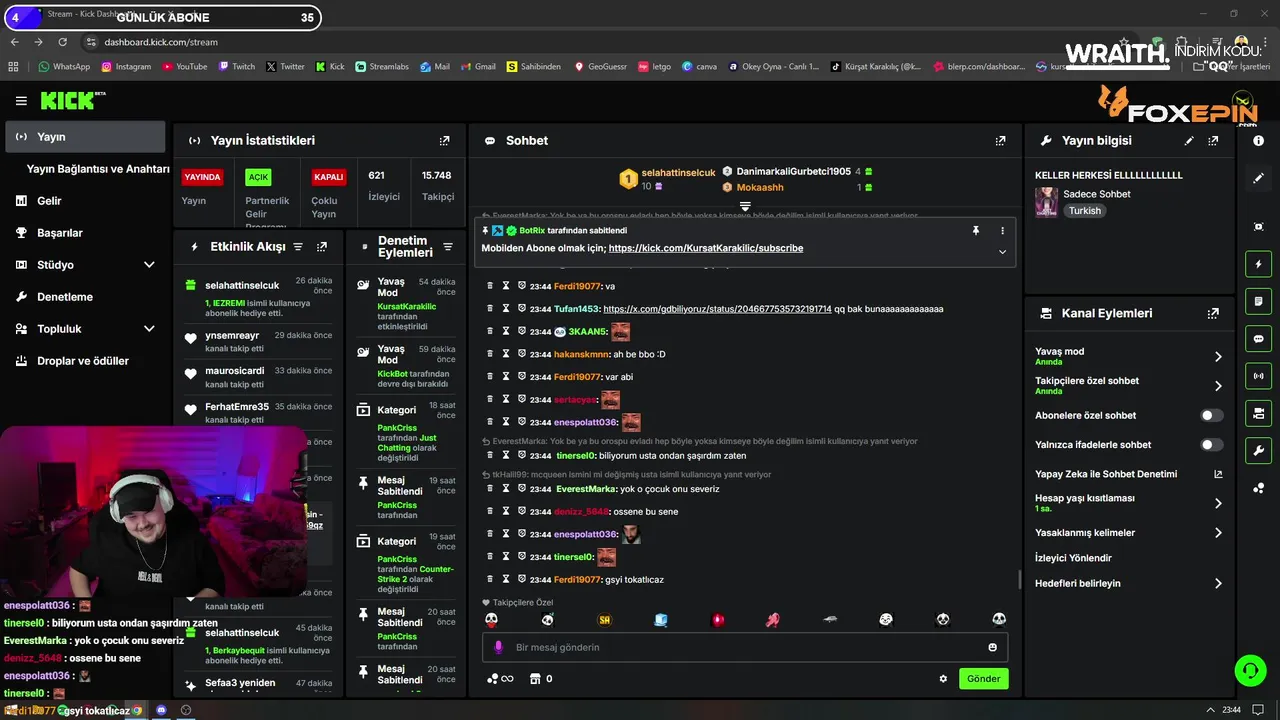Click the pinned message pin icon
Viewport: 1280px width, 720px height.
tap(976, 230)
